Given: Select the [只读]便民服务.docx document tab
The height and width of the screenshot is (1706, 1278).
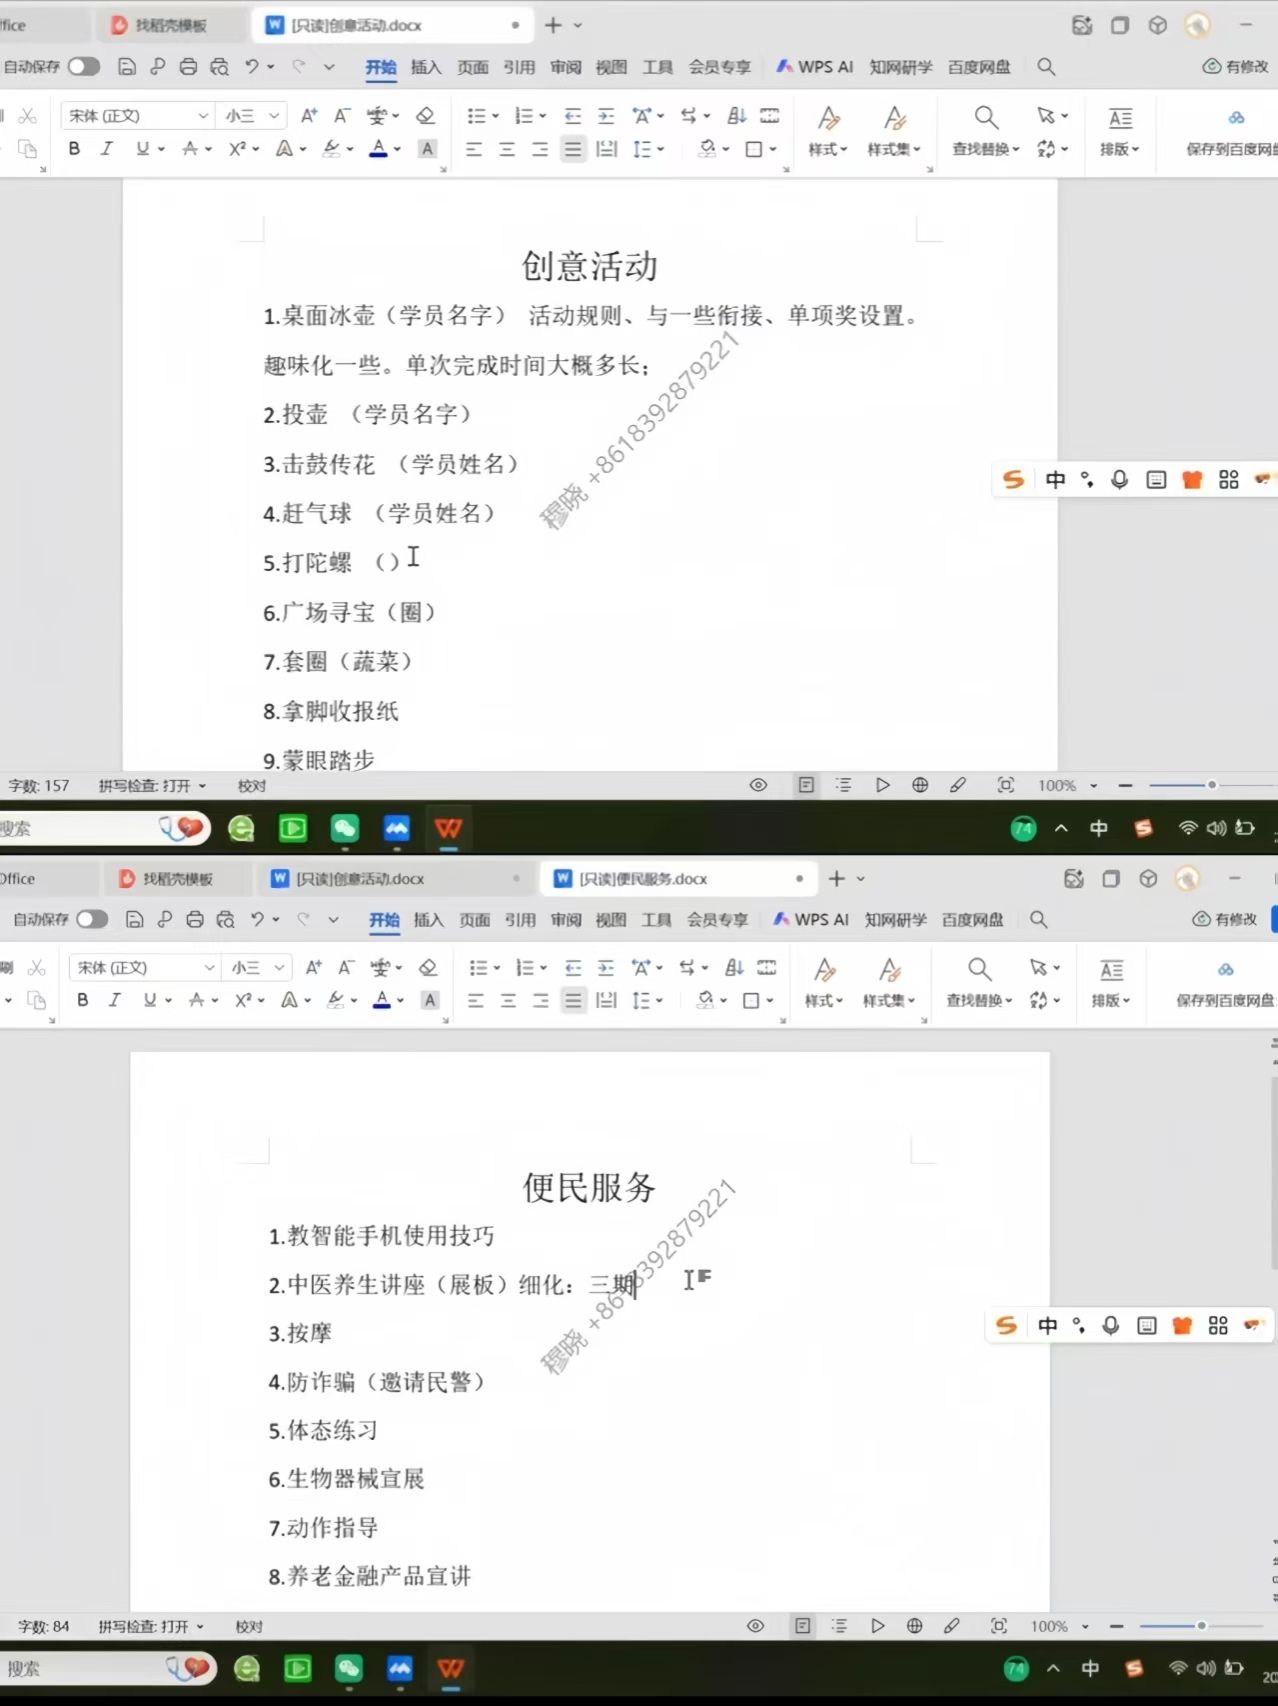Looking at the screenshot, I should [643, 879].
